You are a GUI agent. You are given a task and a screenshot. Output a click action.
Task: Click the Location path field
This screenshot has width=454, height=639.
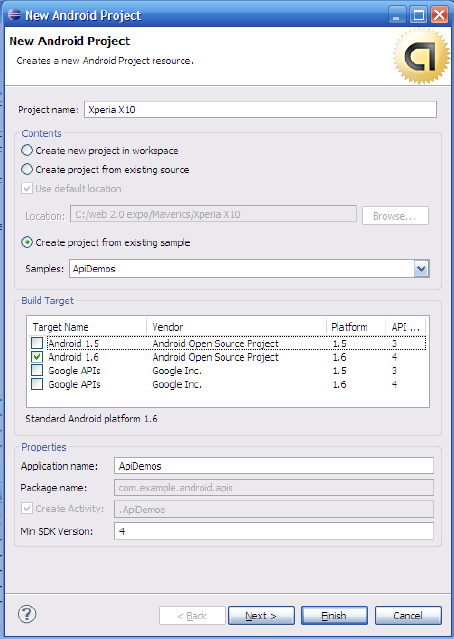pyautogui.click(x=214, y=214)
